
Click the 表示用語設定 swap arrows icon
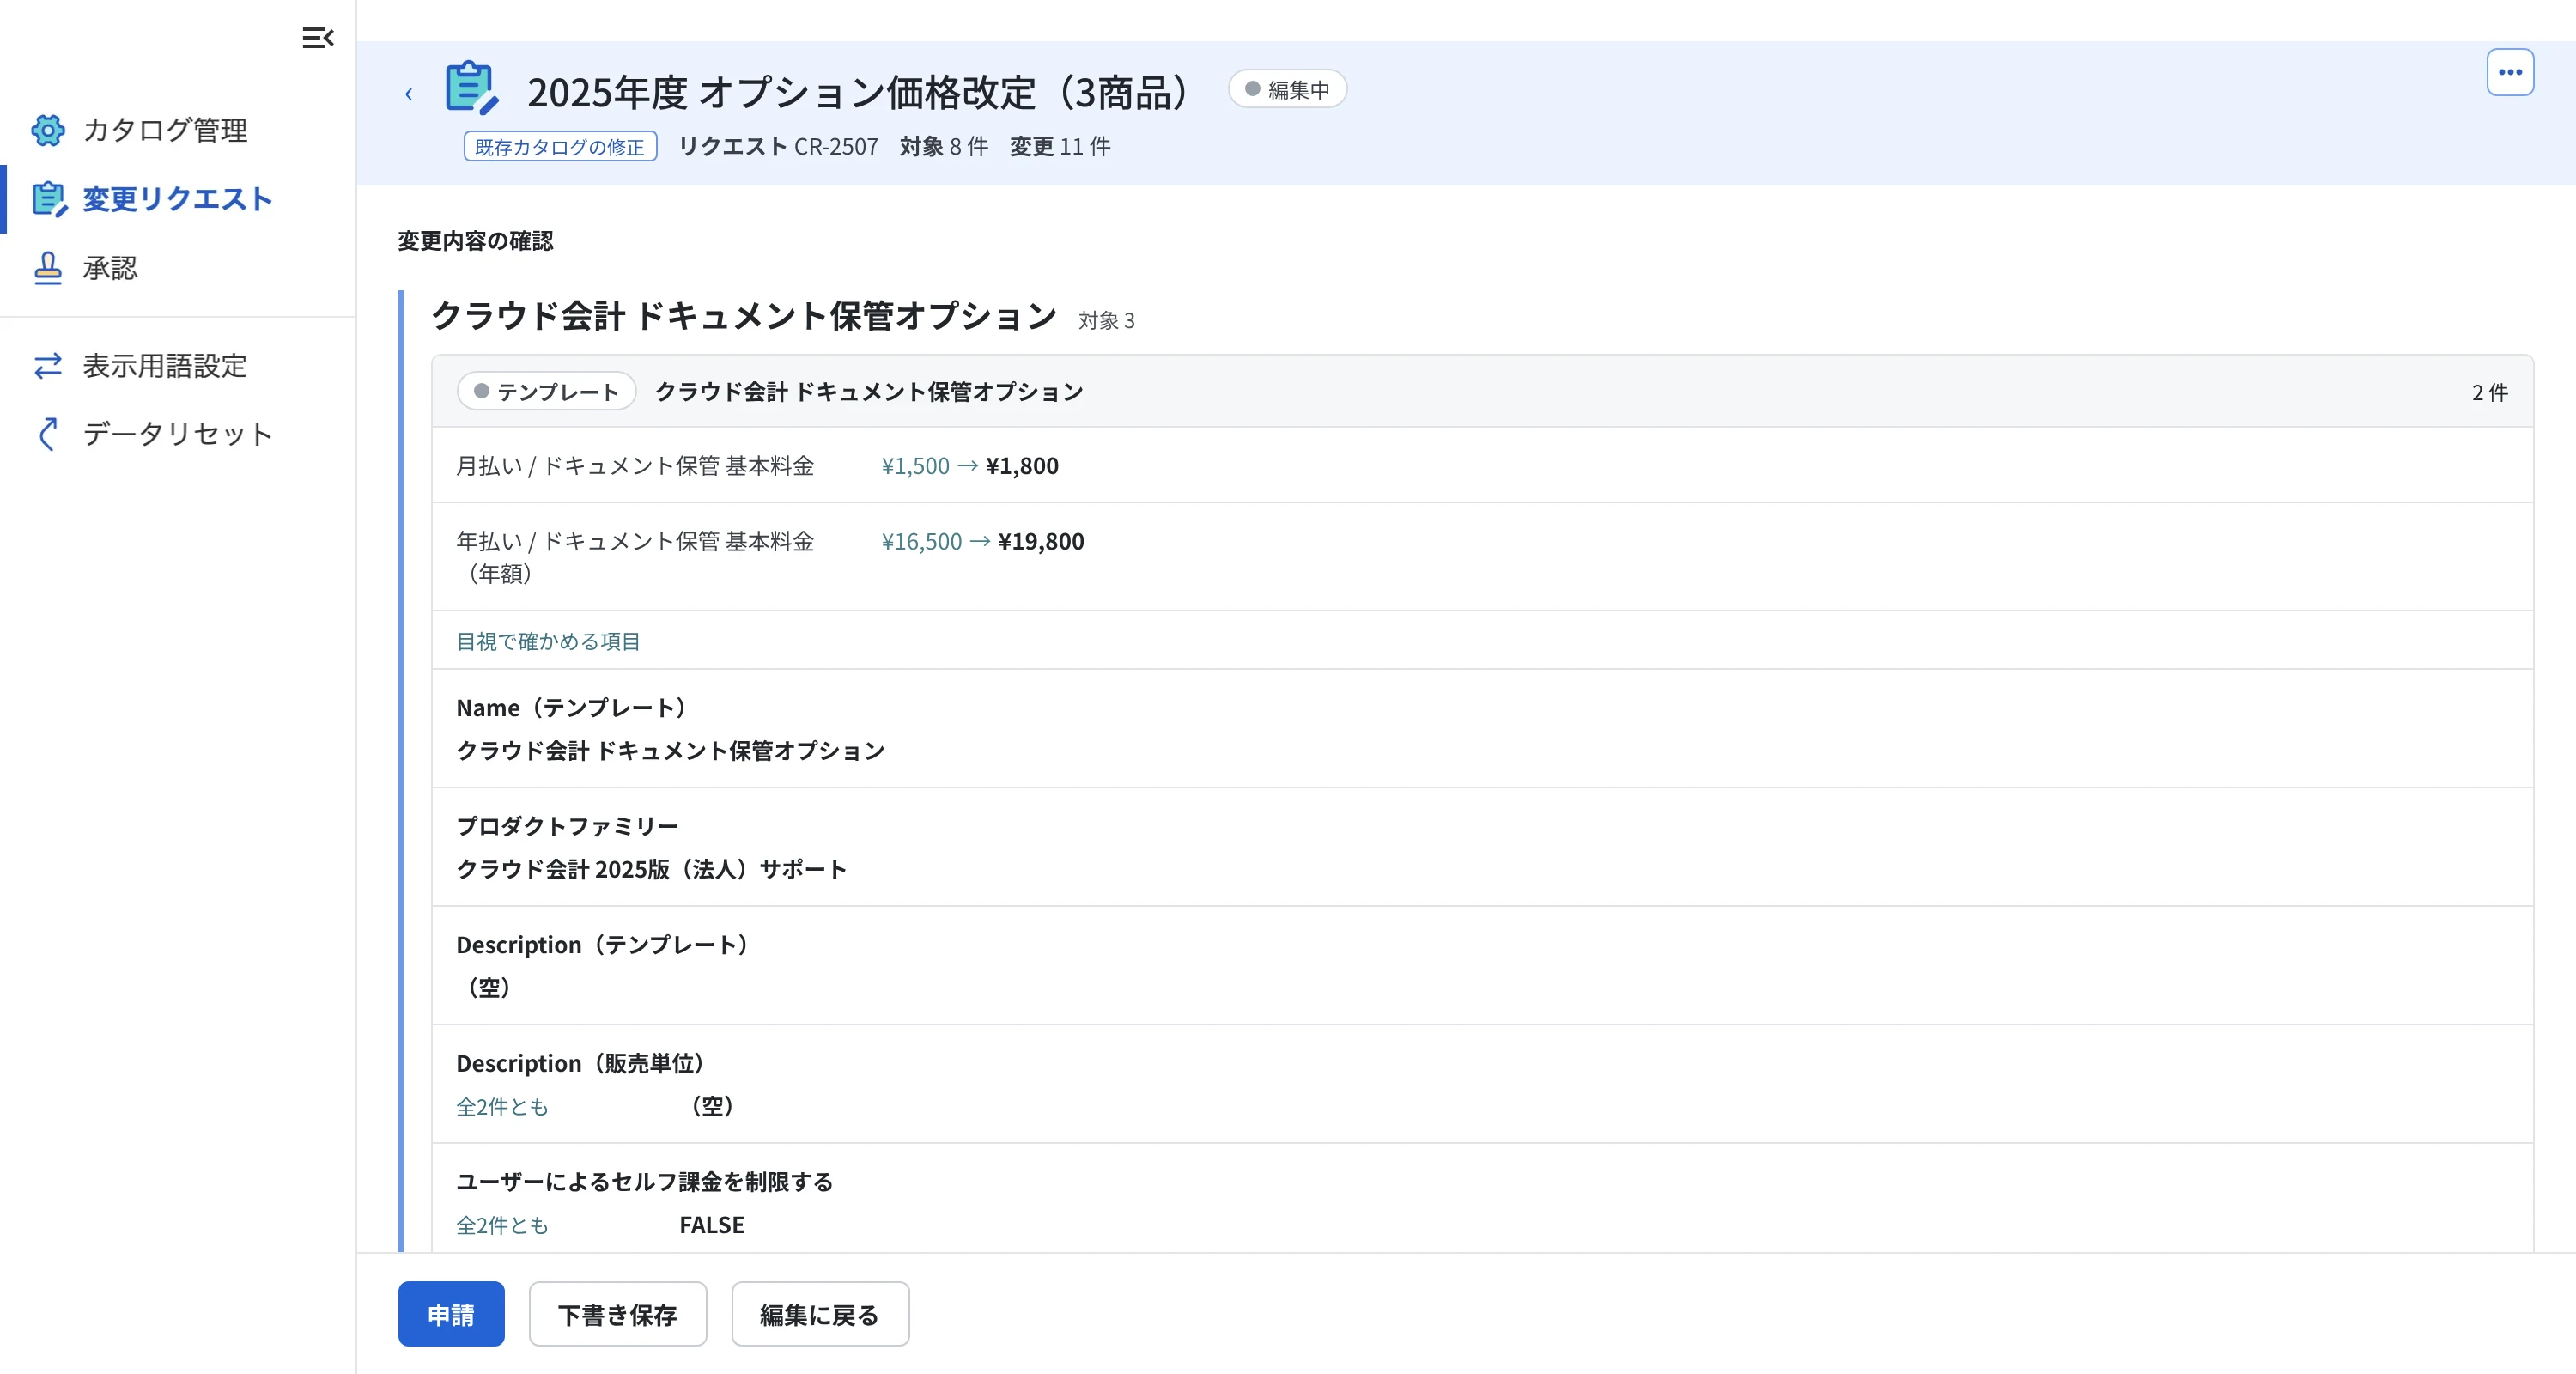point(48,366)
